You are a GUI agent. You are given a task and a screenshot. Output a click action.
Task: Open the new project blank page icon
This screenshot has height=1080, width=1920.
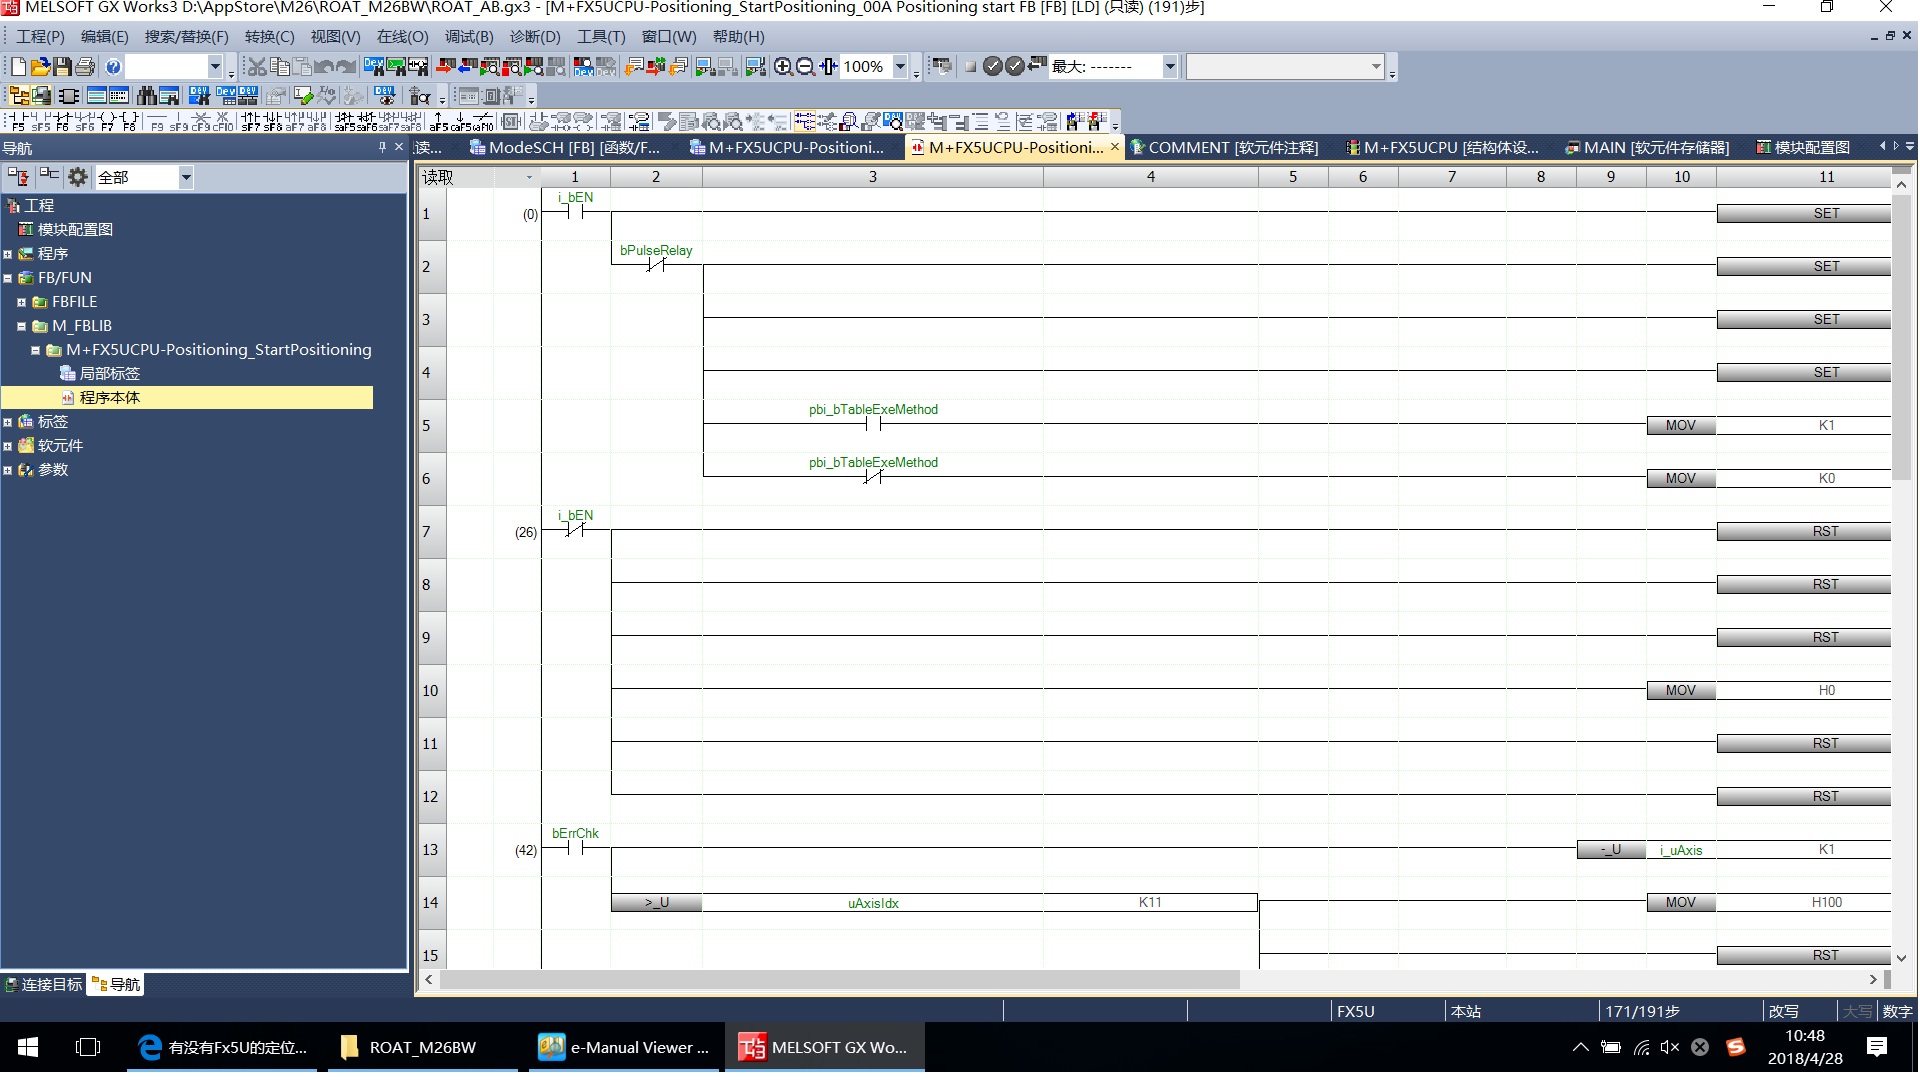(x=19, y=67)
